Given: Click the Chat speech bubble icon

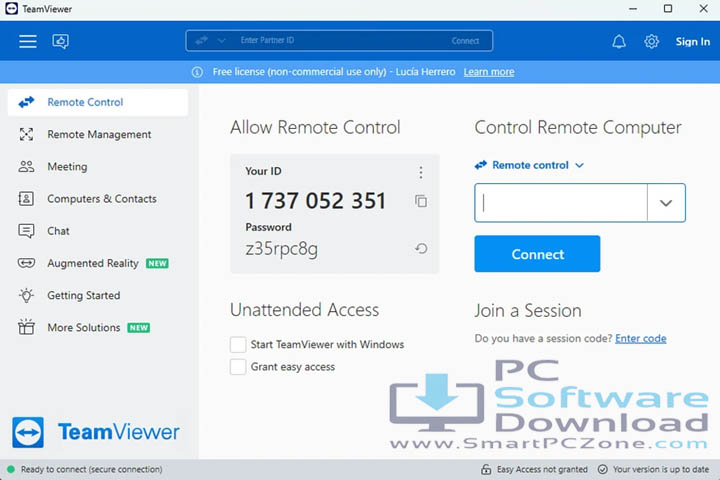Looking at the screenshot, I should pos(26,231).
